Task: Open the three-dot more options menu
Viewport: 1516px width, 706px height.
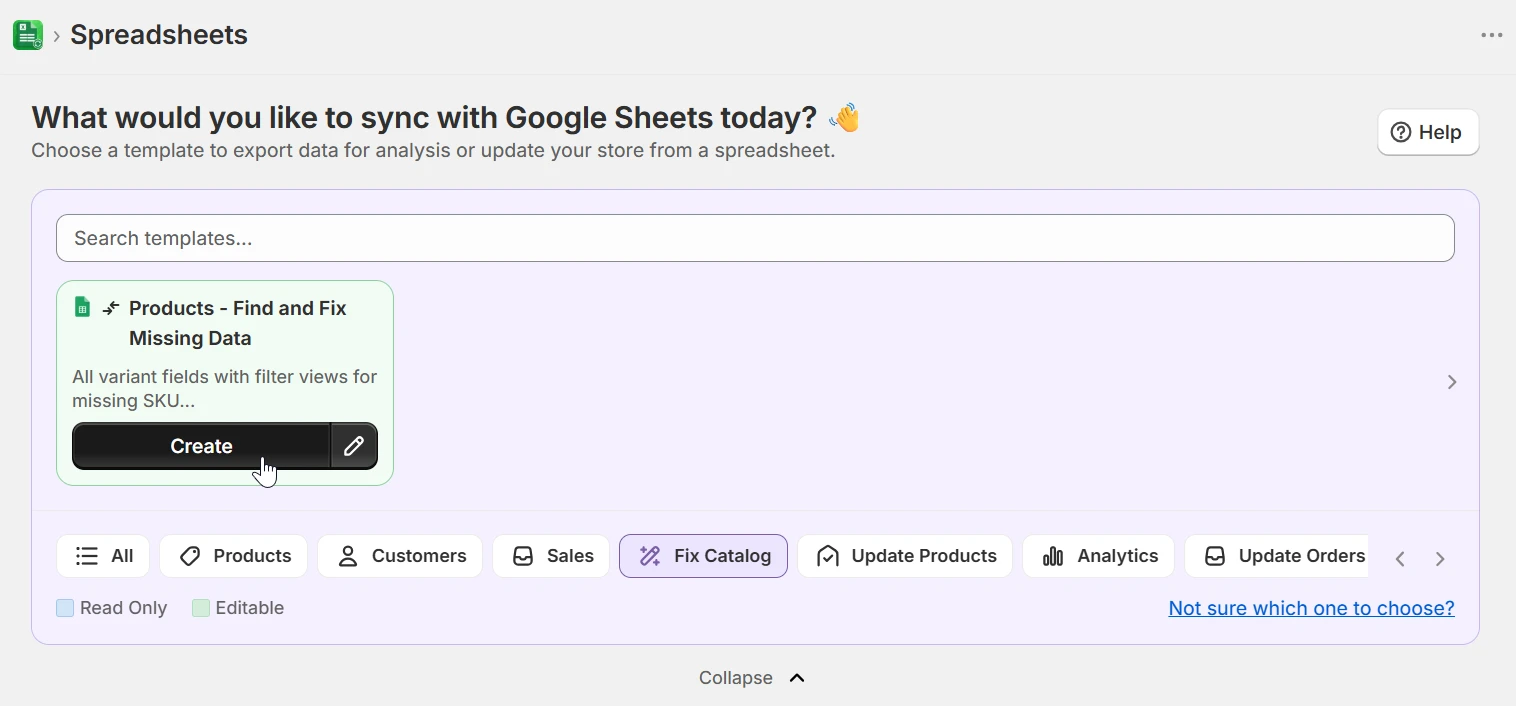Action: [x=1492, y=35]
